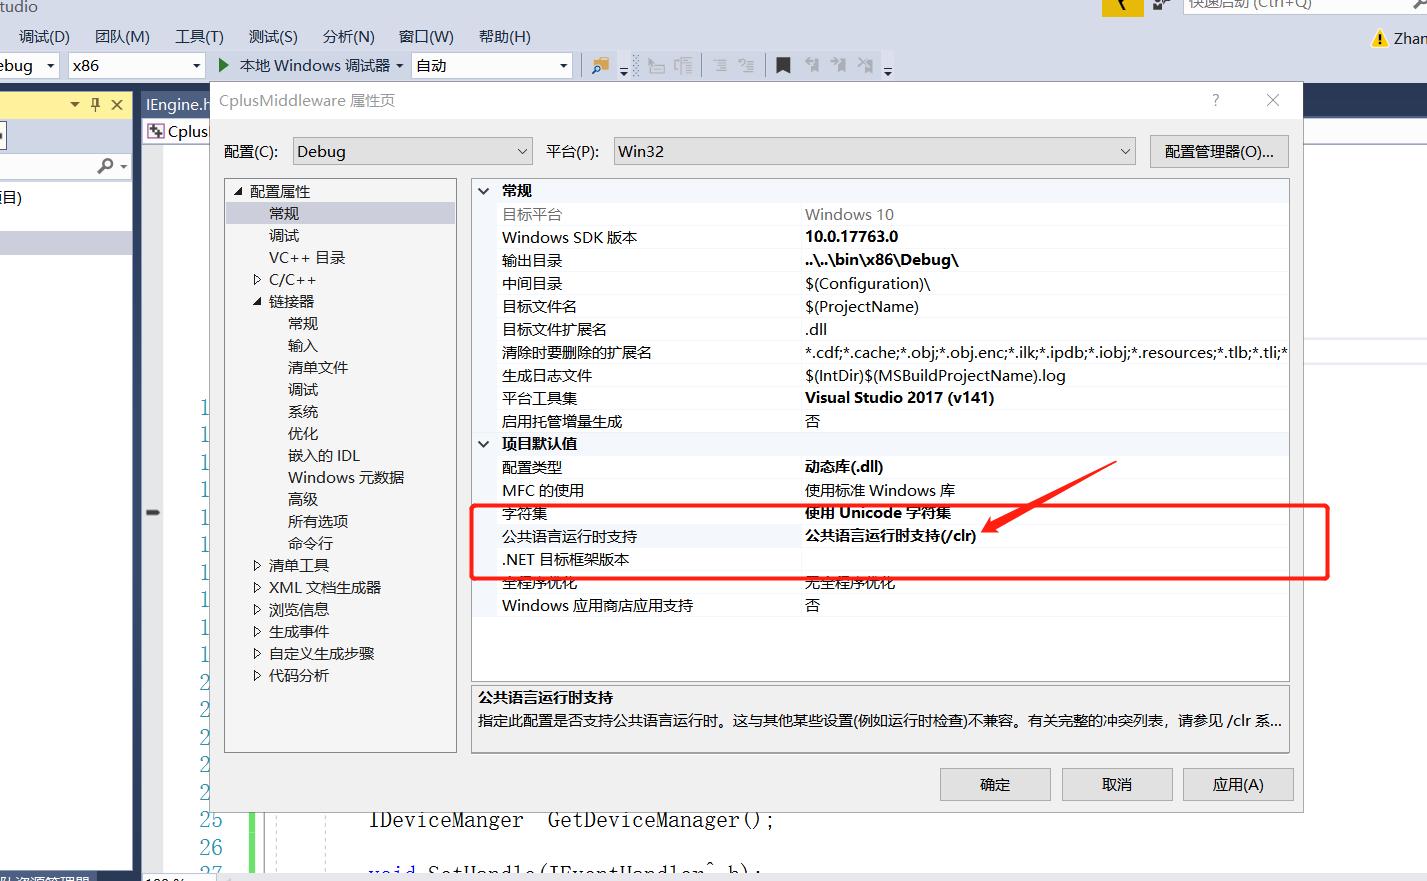
Task: Click the editor splitter handle on the left edge
Action: click(x=152, y=512)
